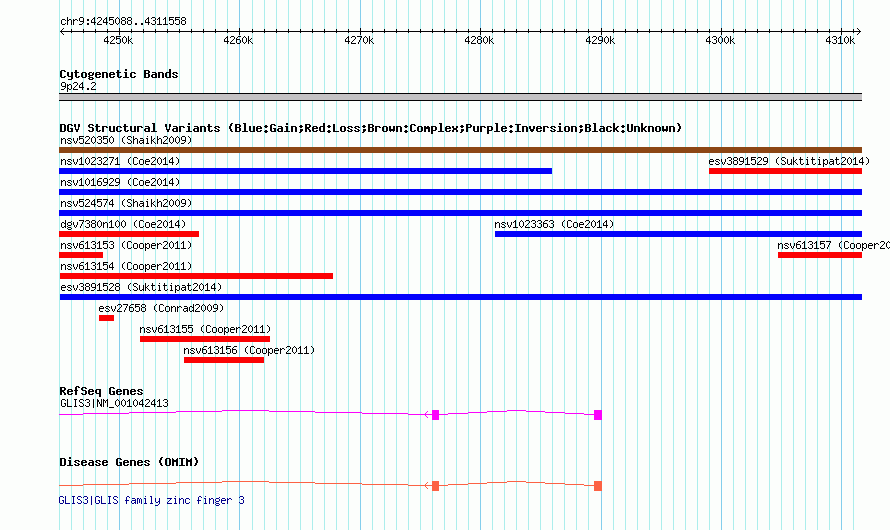Viewport: 890px width, 530px height.
Task: Click the 4280k ruler tick label
Action: click(x=479, y=40)
